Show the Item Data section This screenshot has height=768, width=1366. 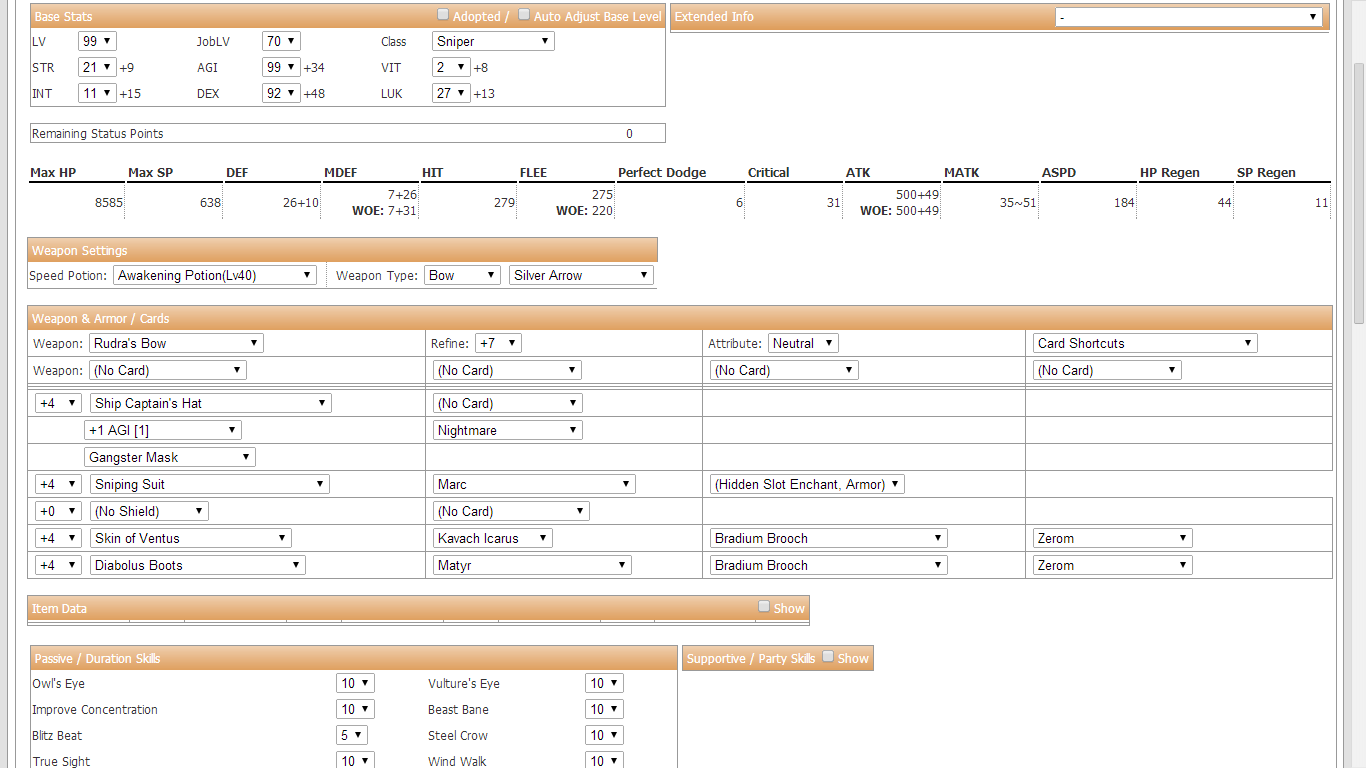(x=763, y=606)
